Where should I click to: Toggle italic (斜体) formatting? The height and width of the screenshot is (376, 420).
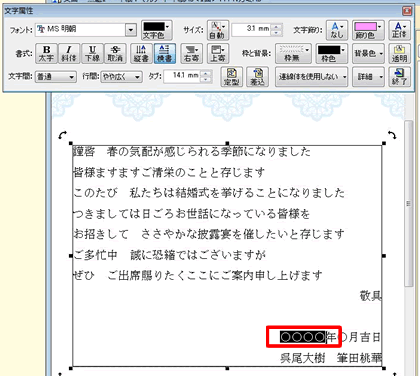[69, 53]
